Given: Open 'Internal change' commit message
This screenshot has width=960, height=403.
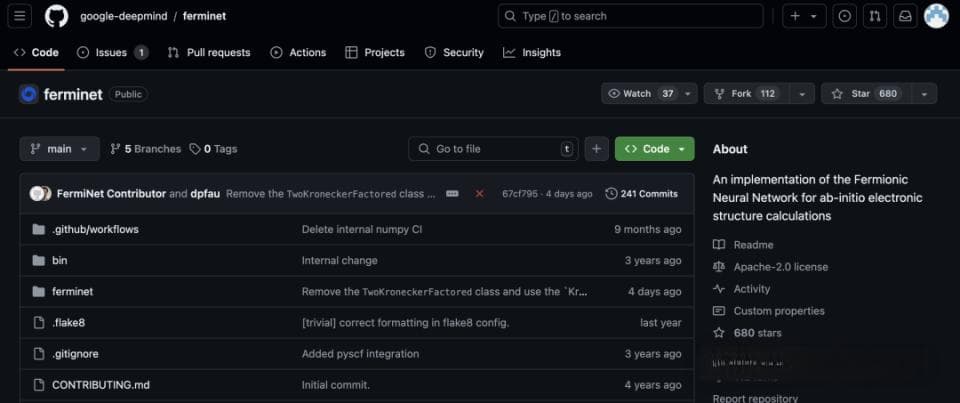Looking at the screenshot, I should pos(340,260).
